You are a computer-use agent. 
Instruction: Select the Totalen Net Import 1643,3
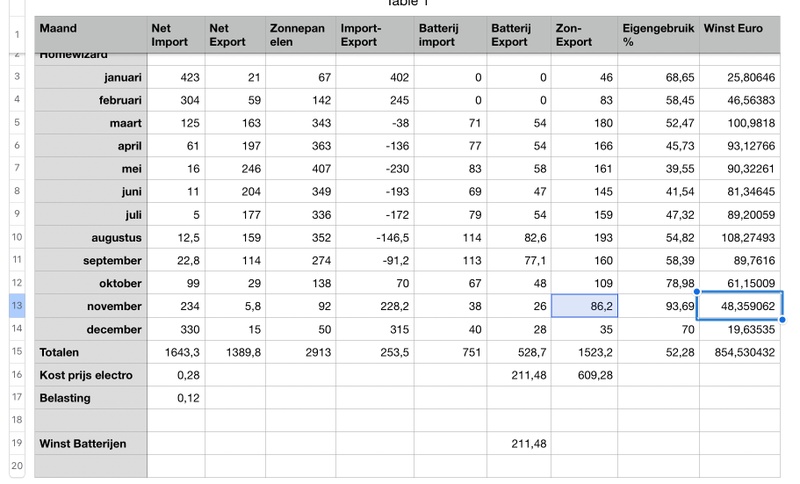tap(176, 352)
